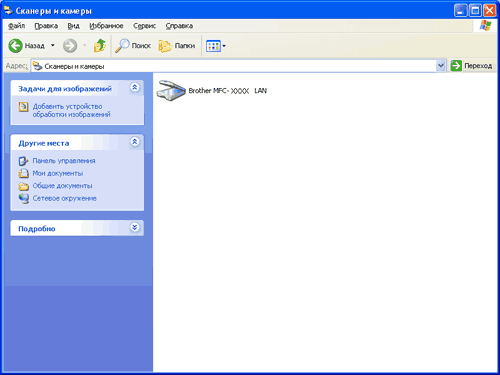Collapse the Задачи для изображений panel
The height and width of the screenshot is (375, 500).
click(135, 88)
